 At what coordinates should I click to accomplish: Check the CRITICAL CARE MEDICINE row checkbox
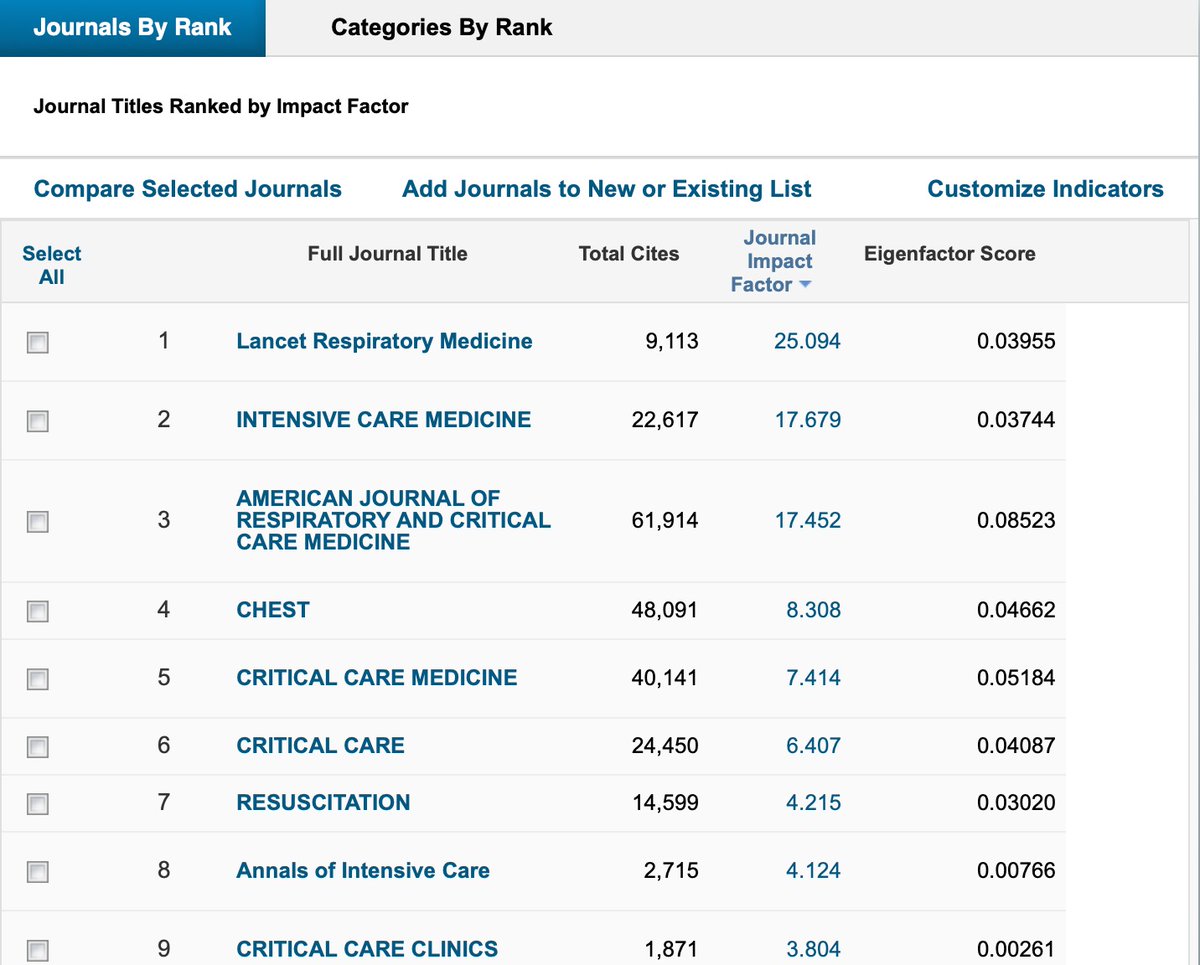(x=37, y=679)
